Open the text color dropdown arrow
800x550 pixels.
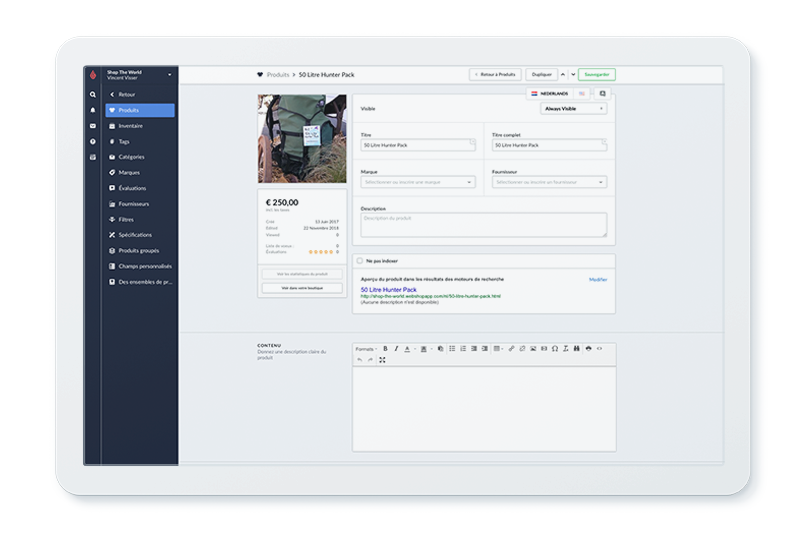click(415, 349)
